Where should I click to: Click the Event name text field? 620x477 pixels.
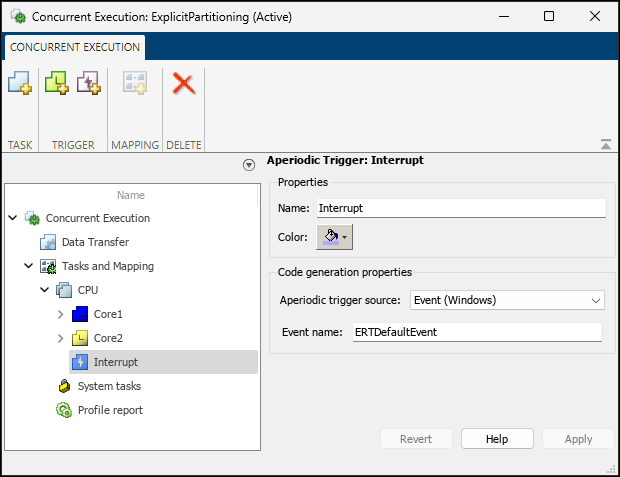[475, 332]
